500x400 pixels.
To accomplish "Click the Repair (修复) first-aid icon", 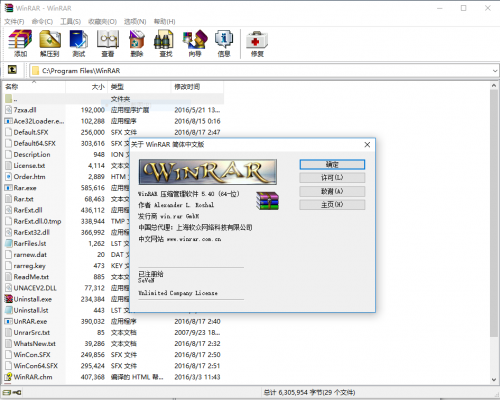I will (257, 40).
